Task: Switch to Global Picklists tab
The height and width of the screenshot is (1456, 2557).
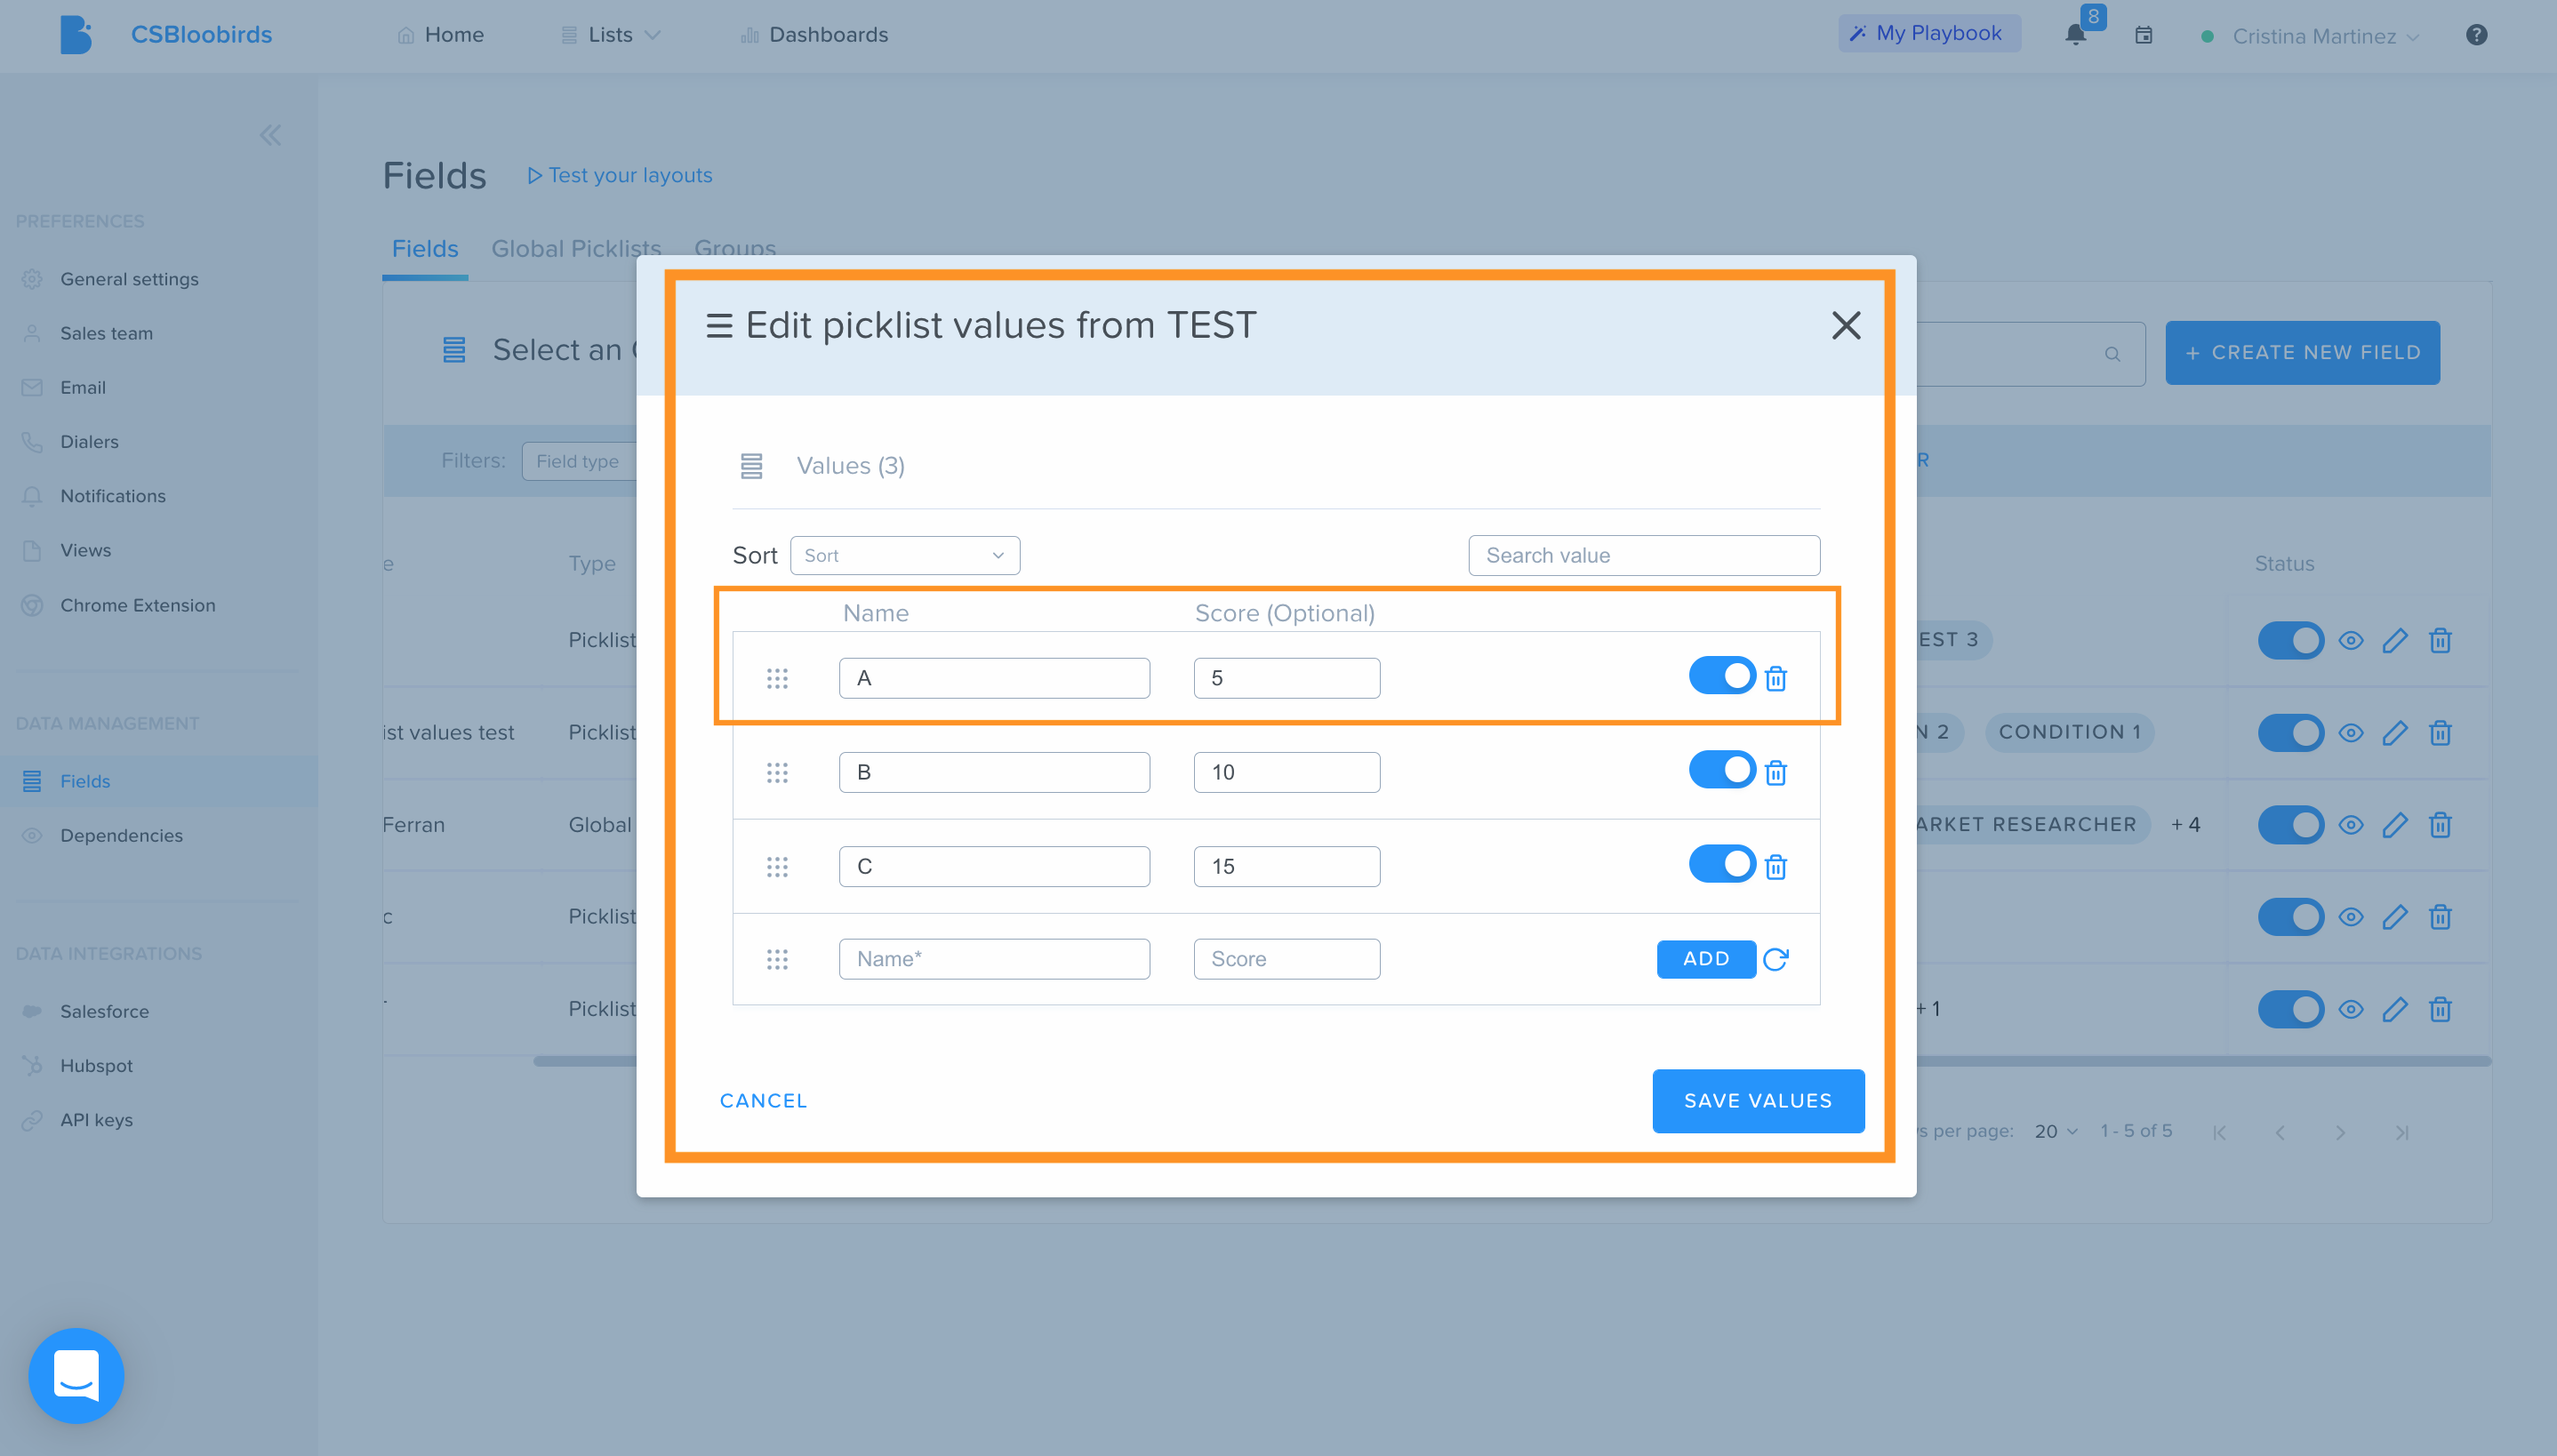Action: [576, 249]
